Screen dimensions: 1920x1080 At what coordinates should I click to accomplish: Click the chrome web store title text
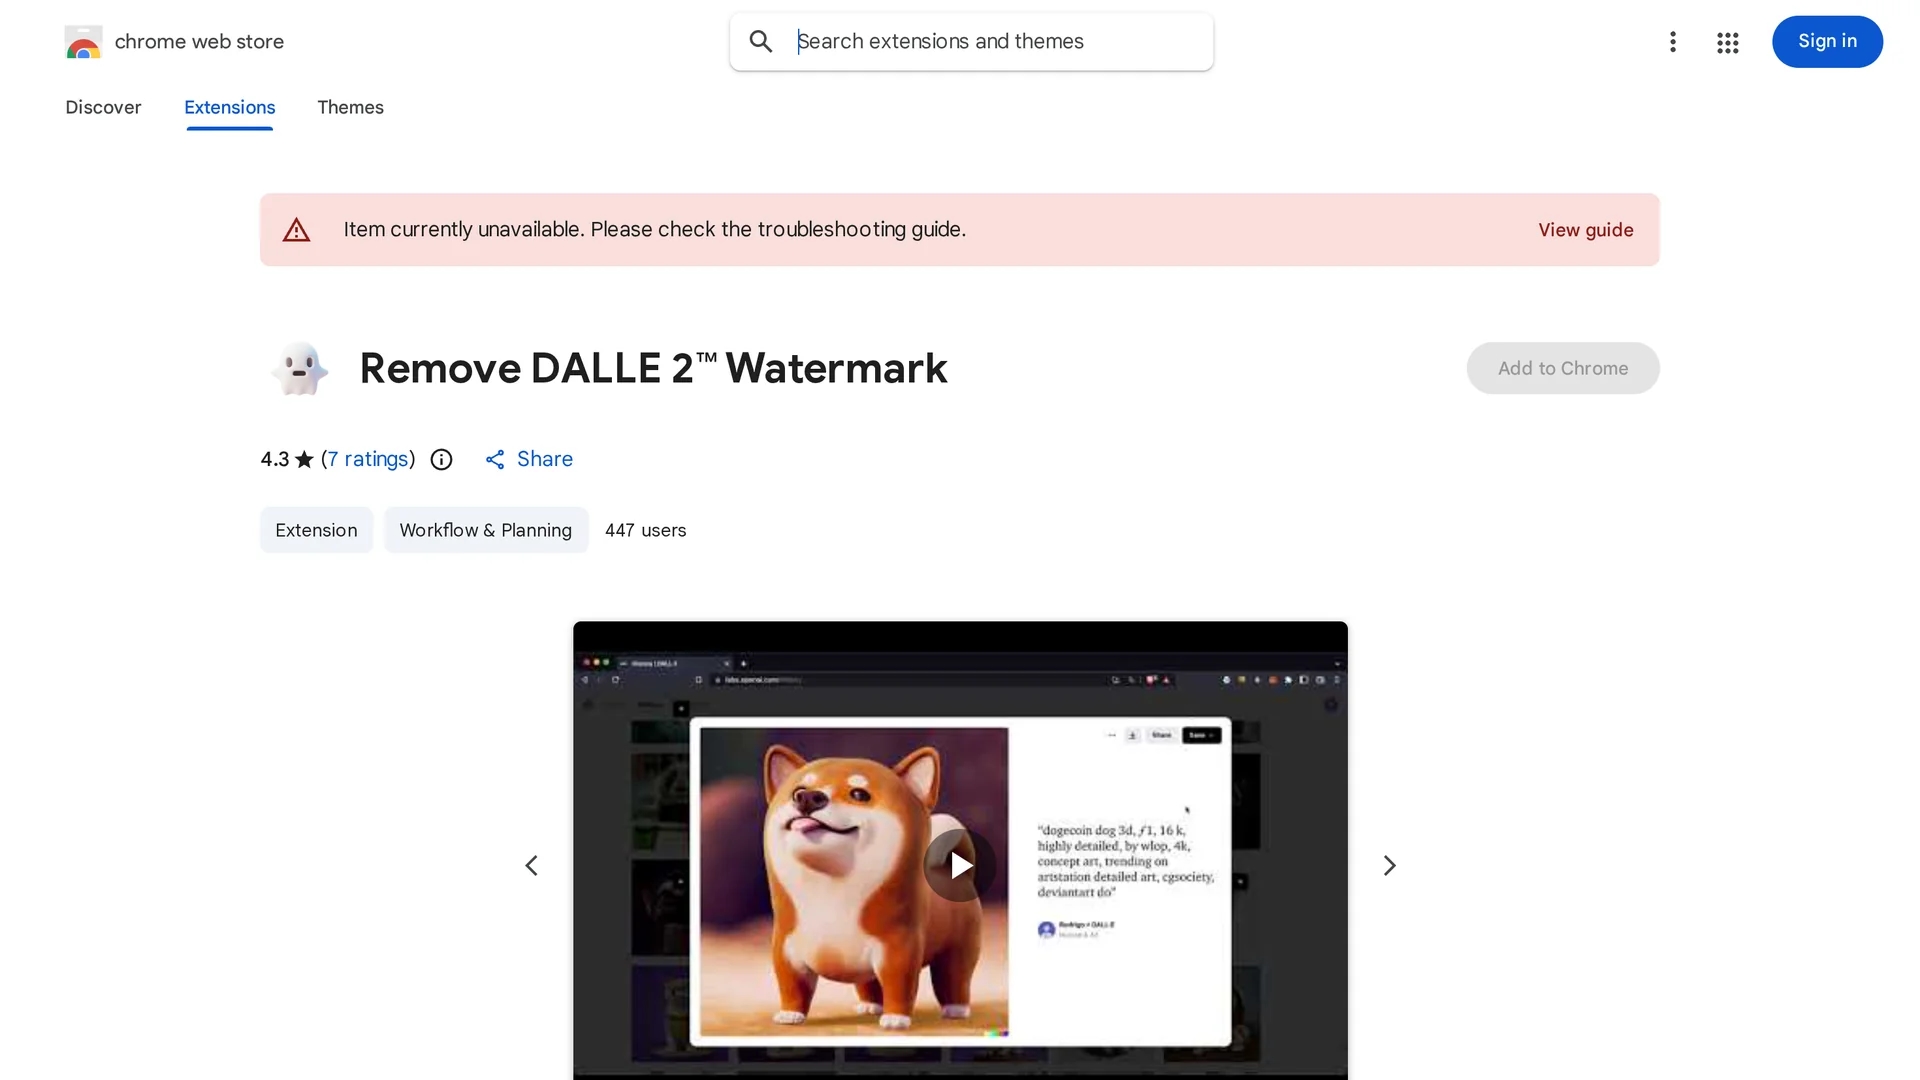199,42
